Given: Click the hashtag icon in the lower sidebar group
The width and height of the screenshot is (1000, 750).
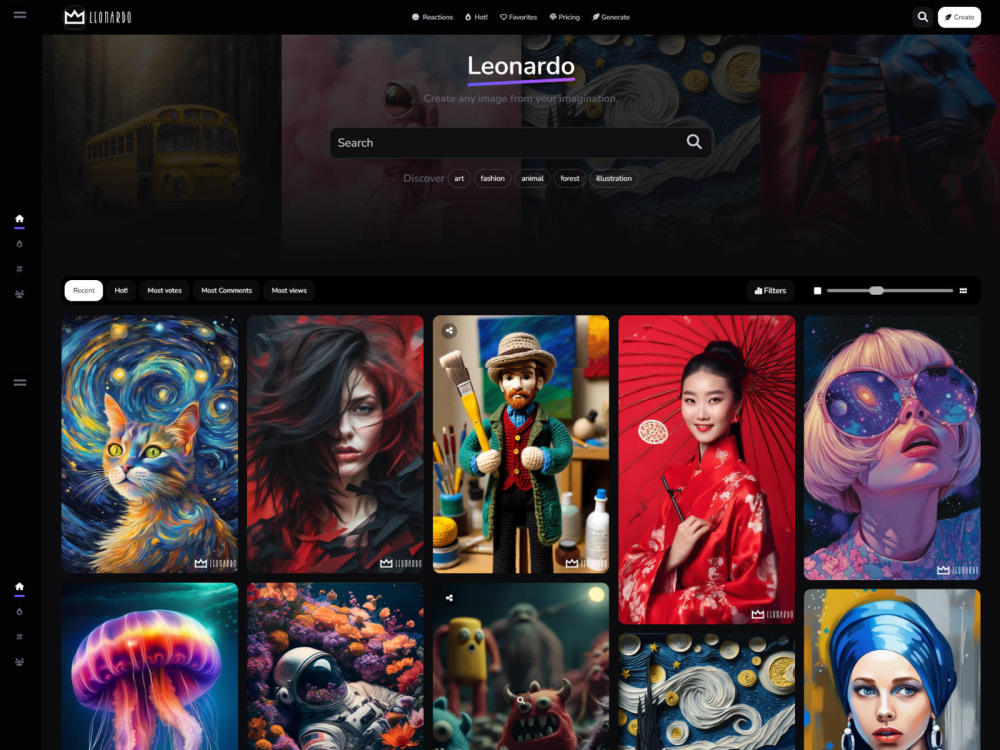Looking at the screenshot, I should click(x=19, y=636).
